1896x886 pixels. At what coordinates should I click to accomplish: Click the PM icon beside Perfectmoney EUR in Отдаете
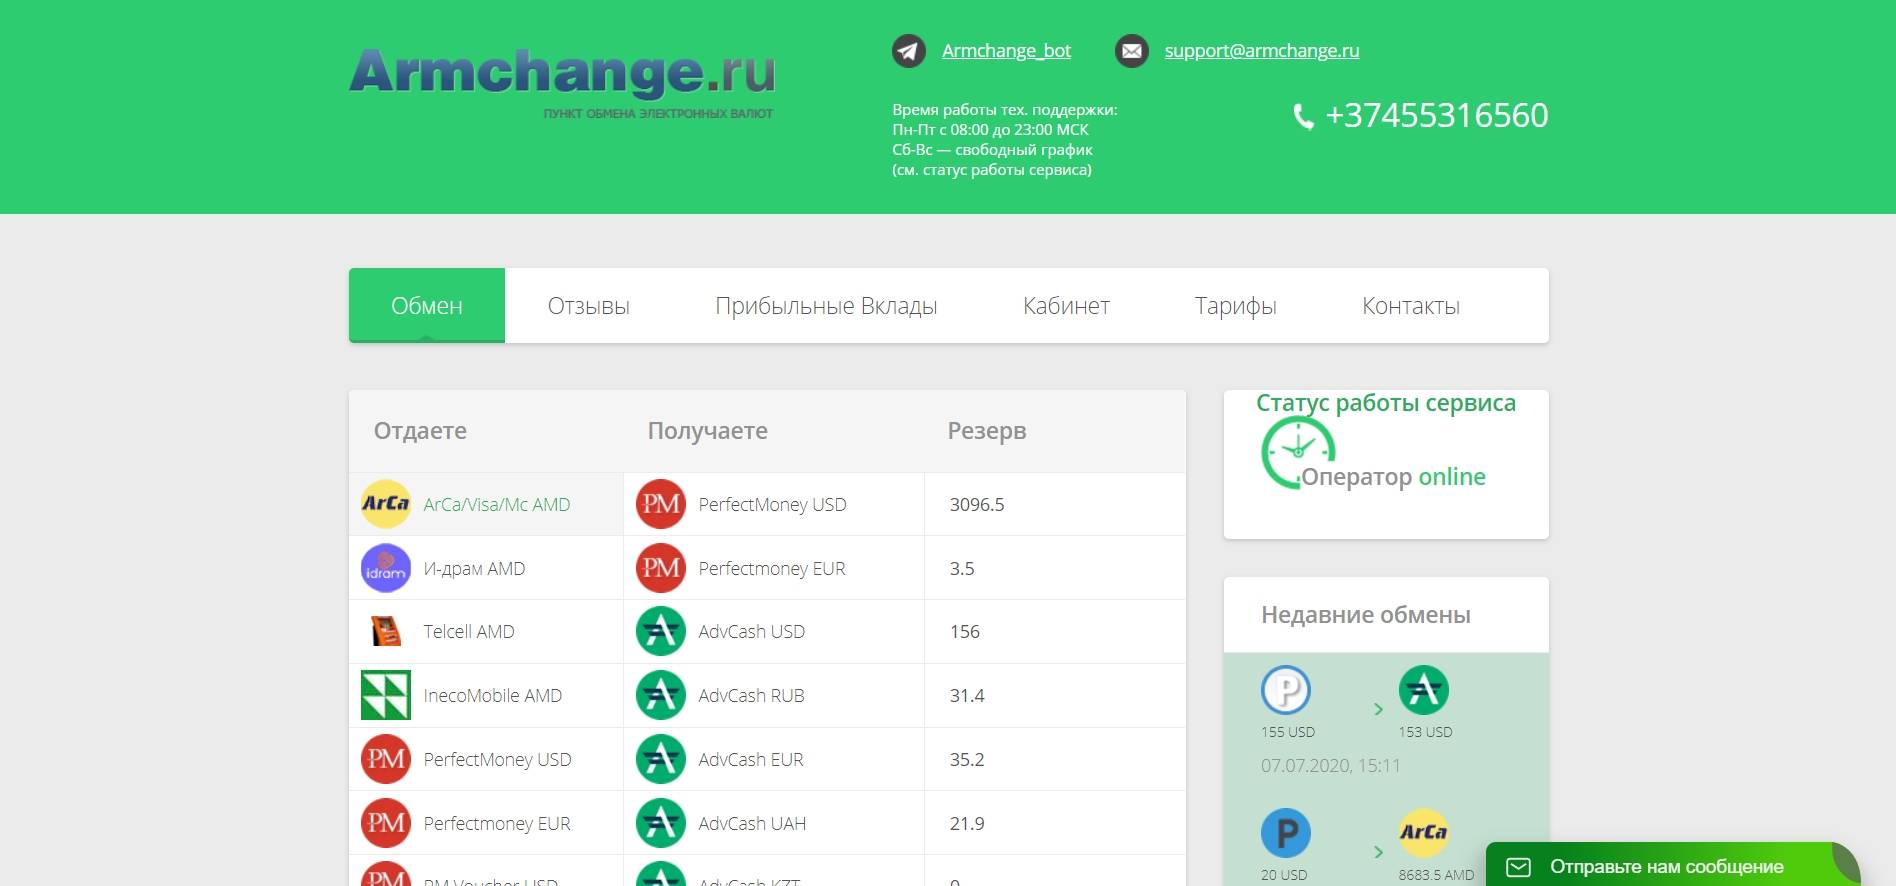[386, 823]
